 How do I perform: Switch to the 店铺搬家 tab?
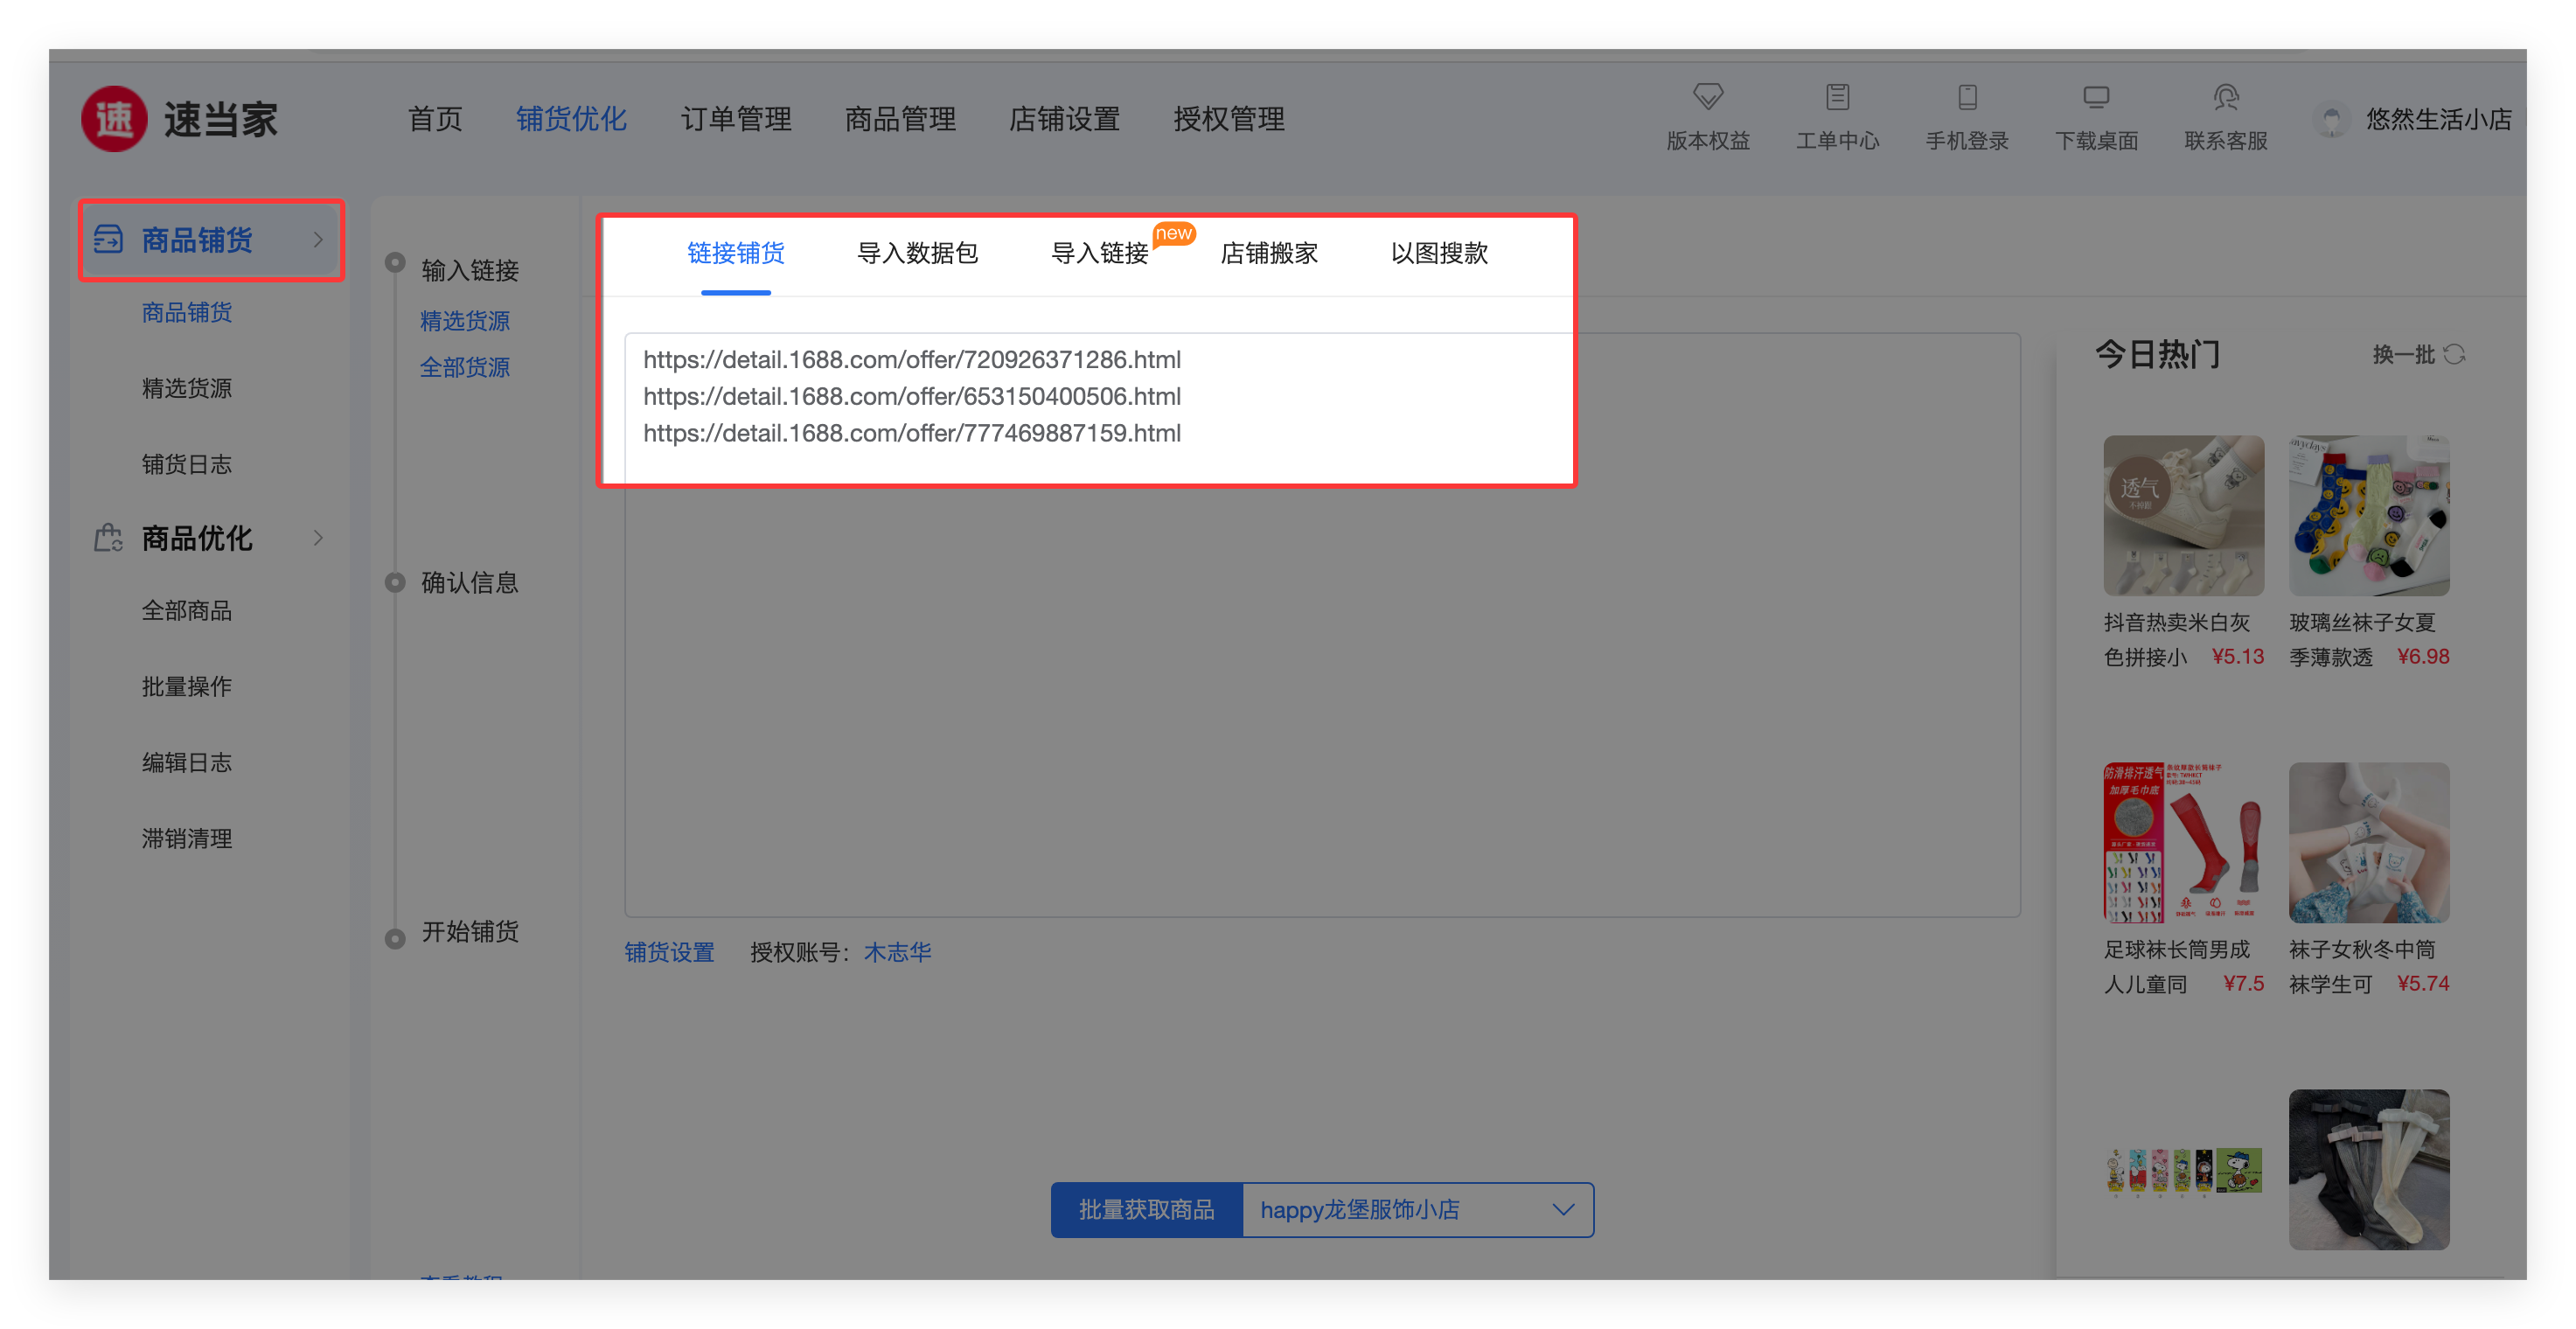[x=1269, y=254]
